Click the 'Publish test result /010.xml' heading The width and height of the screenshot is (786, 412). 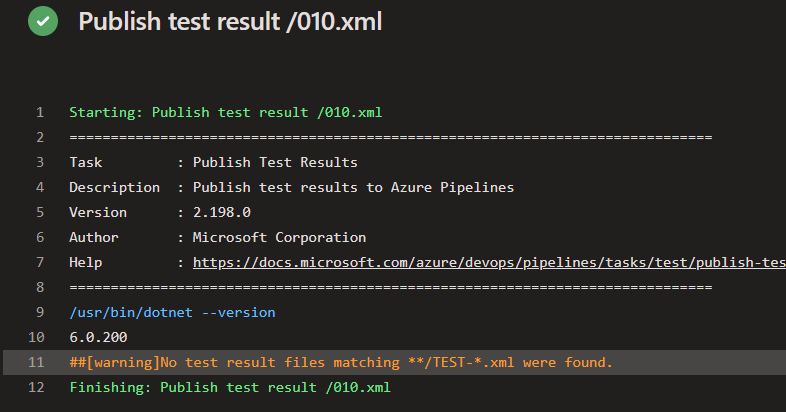pos(230,22)
